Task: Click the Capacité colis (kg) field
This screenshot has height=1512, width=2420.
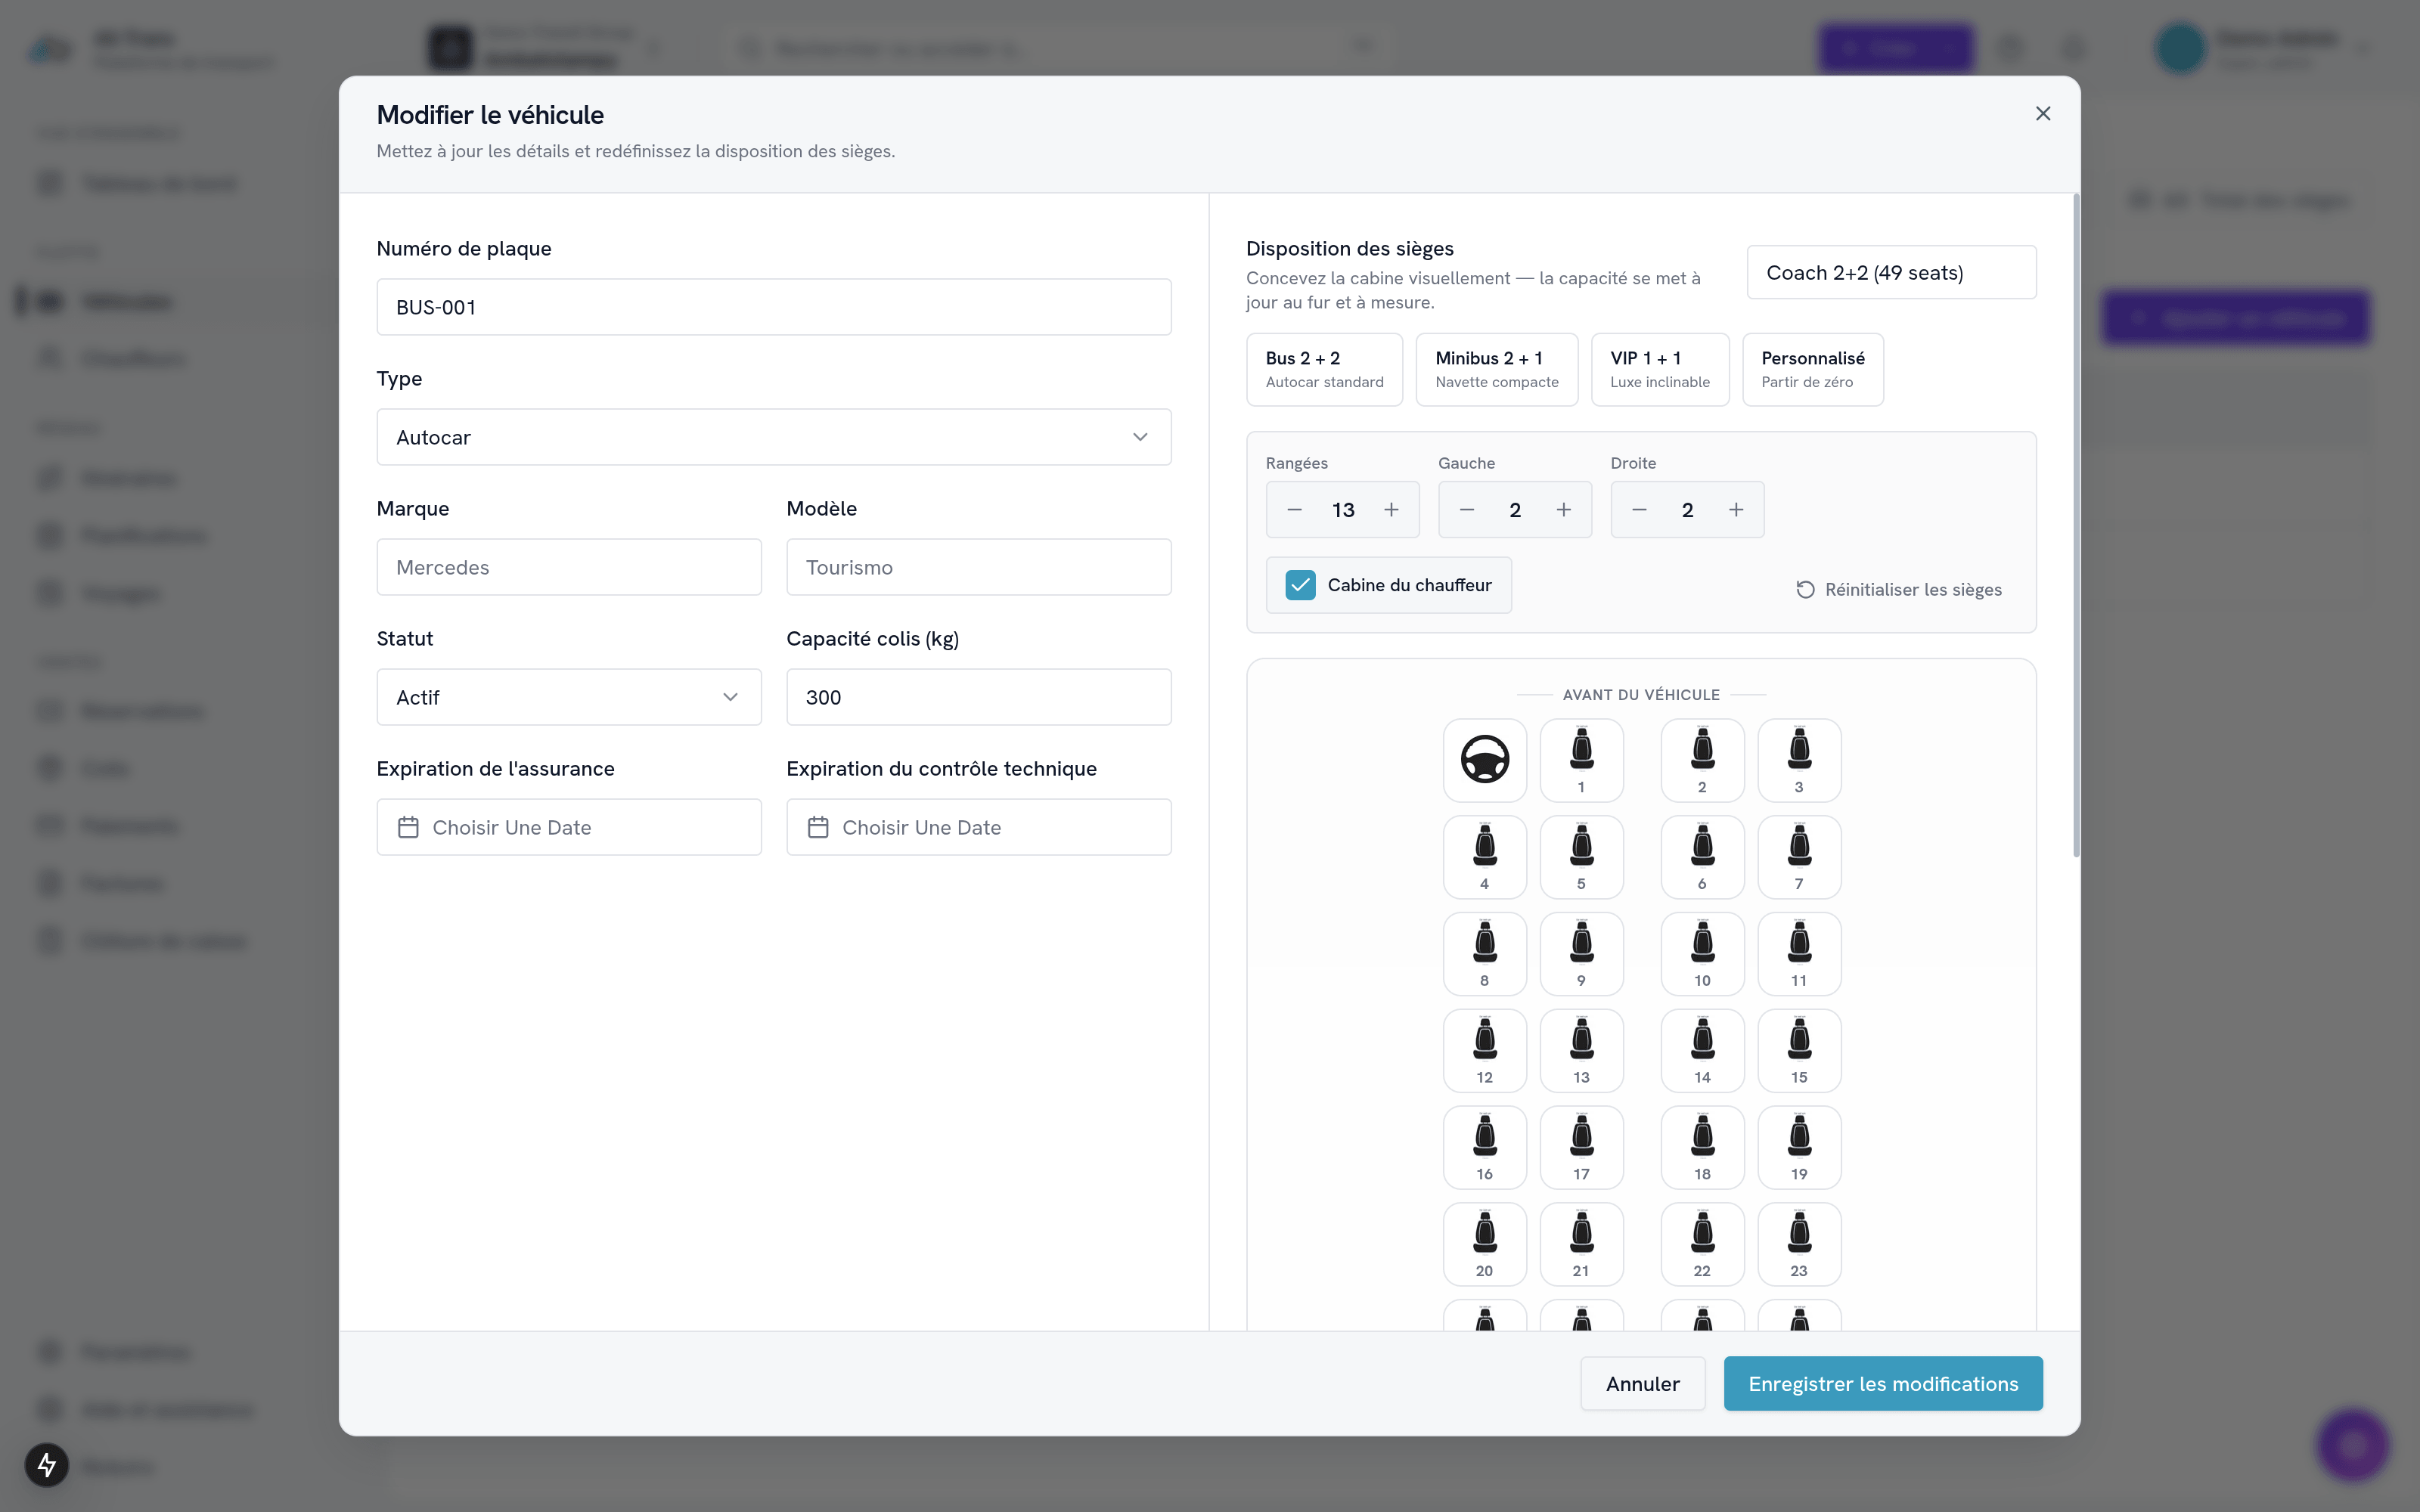Action: [979, 697]
